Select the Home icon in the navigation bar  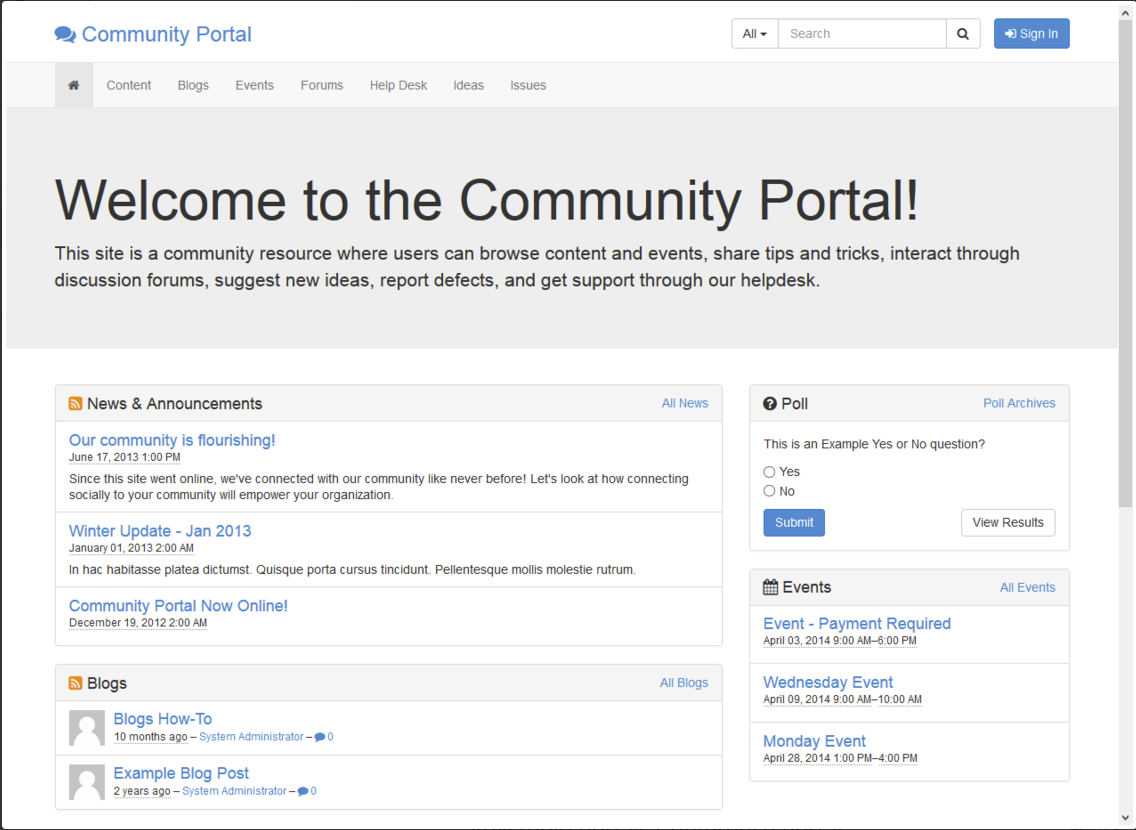click(73, 85)
